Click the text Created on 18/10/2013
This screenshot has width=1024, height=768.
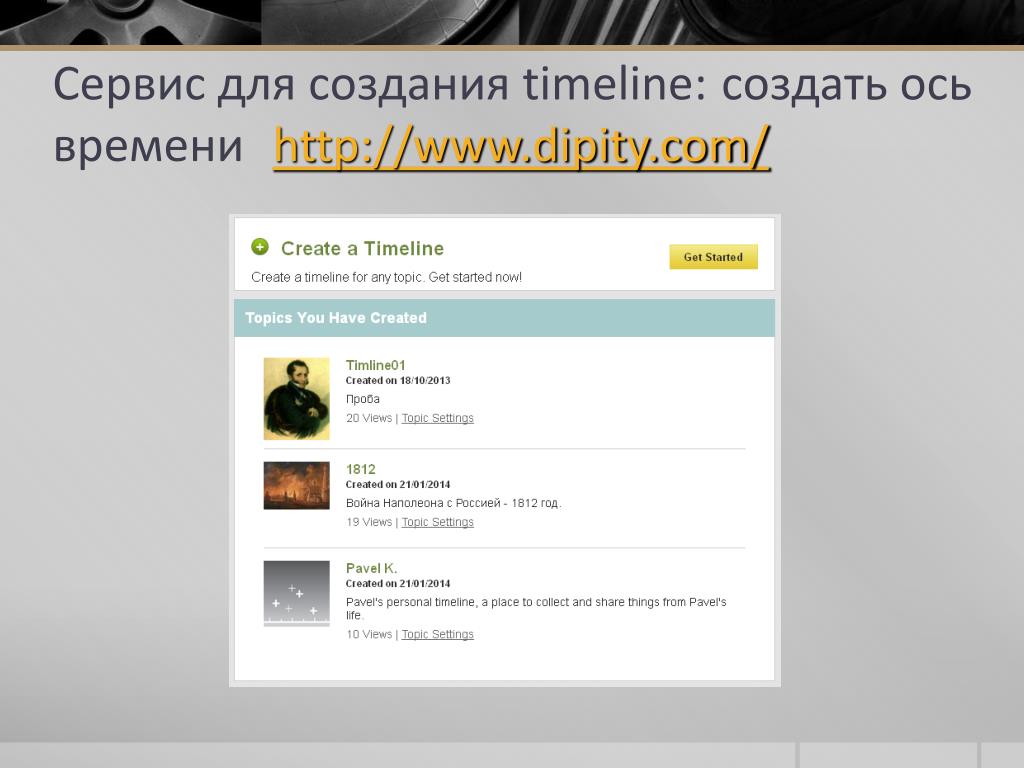point(398,381)
